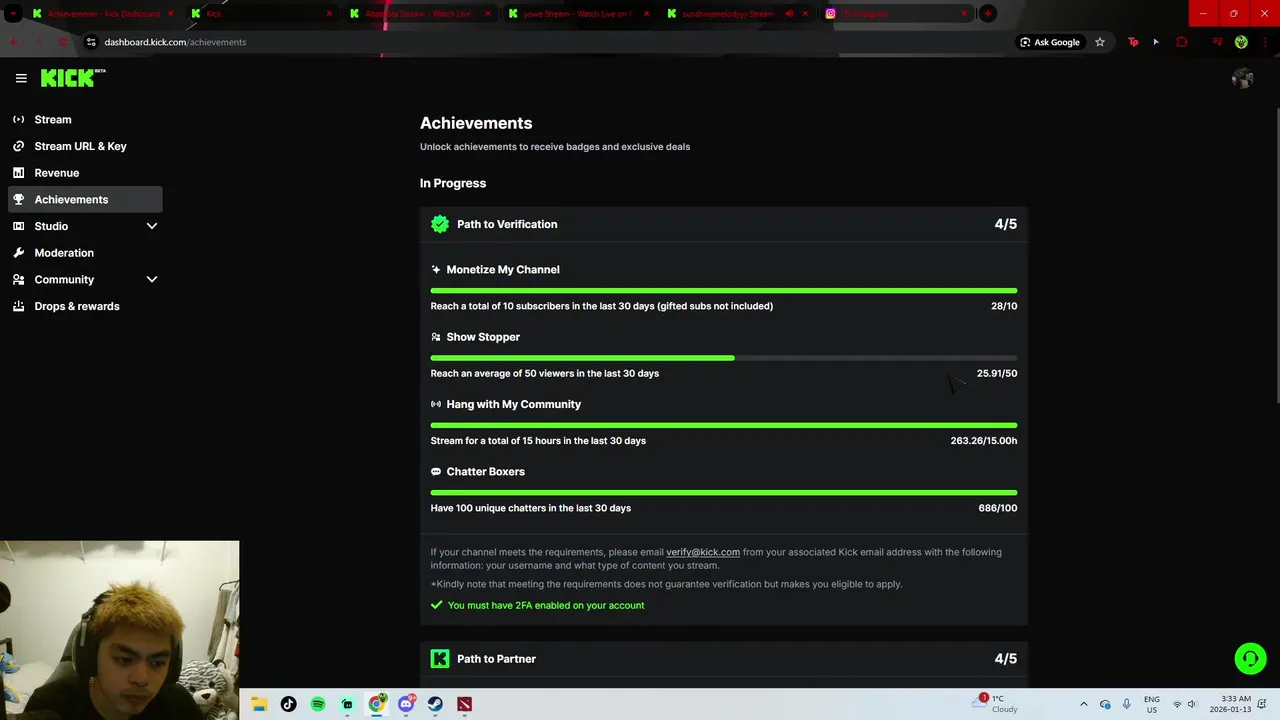Switch to the Instagram browser tab
1280x720 pixels.
tap(895, 14)
